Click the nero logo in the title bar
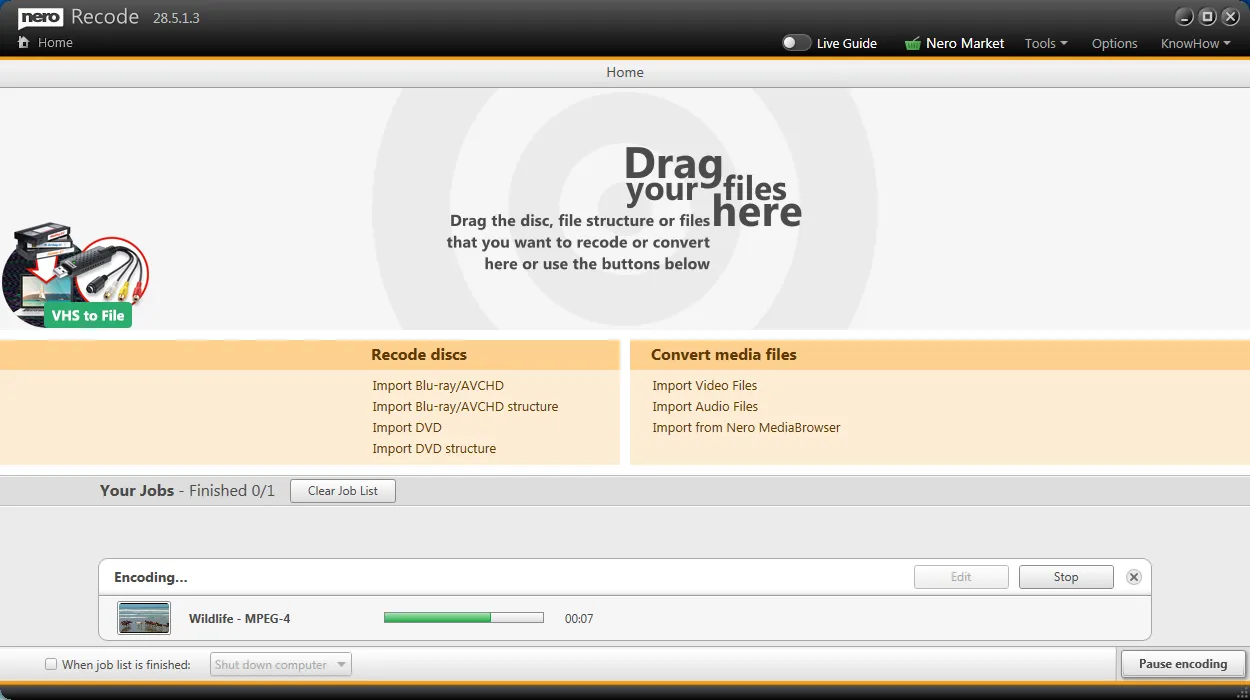 tap(38, 16)
